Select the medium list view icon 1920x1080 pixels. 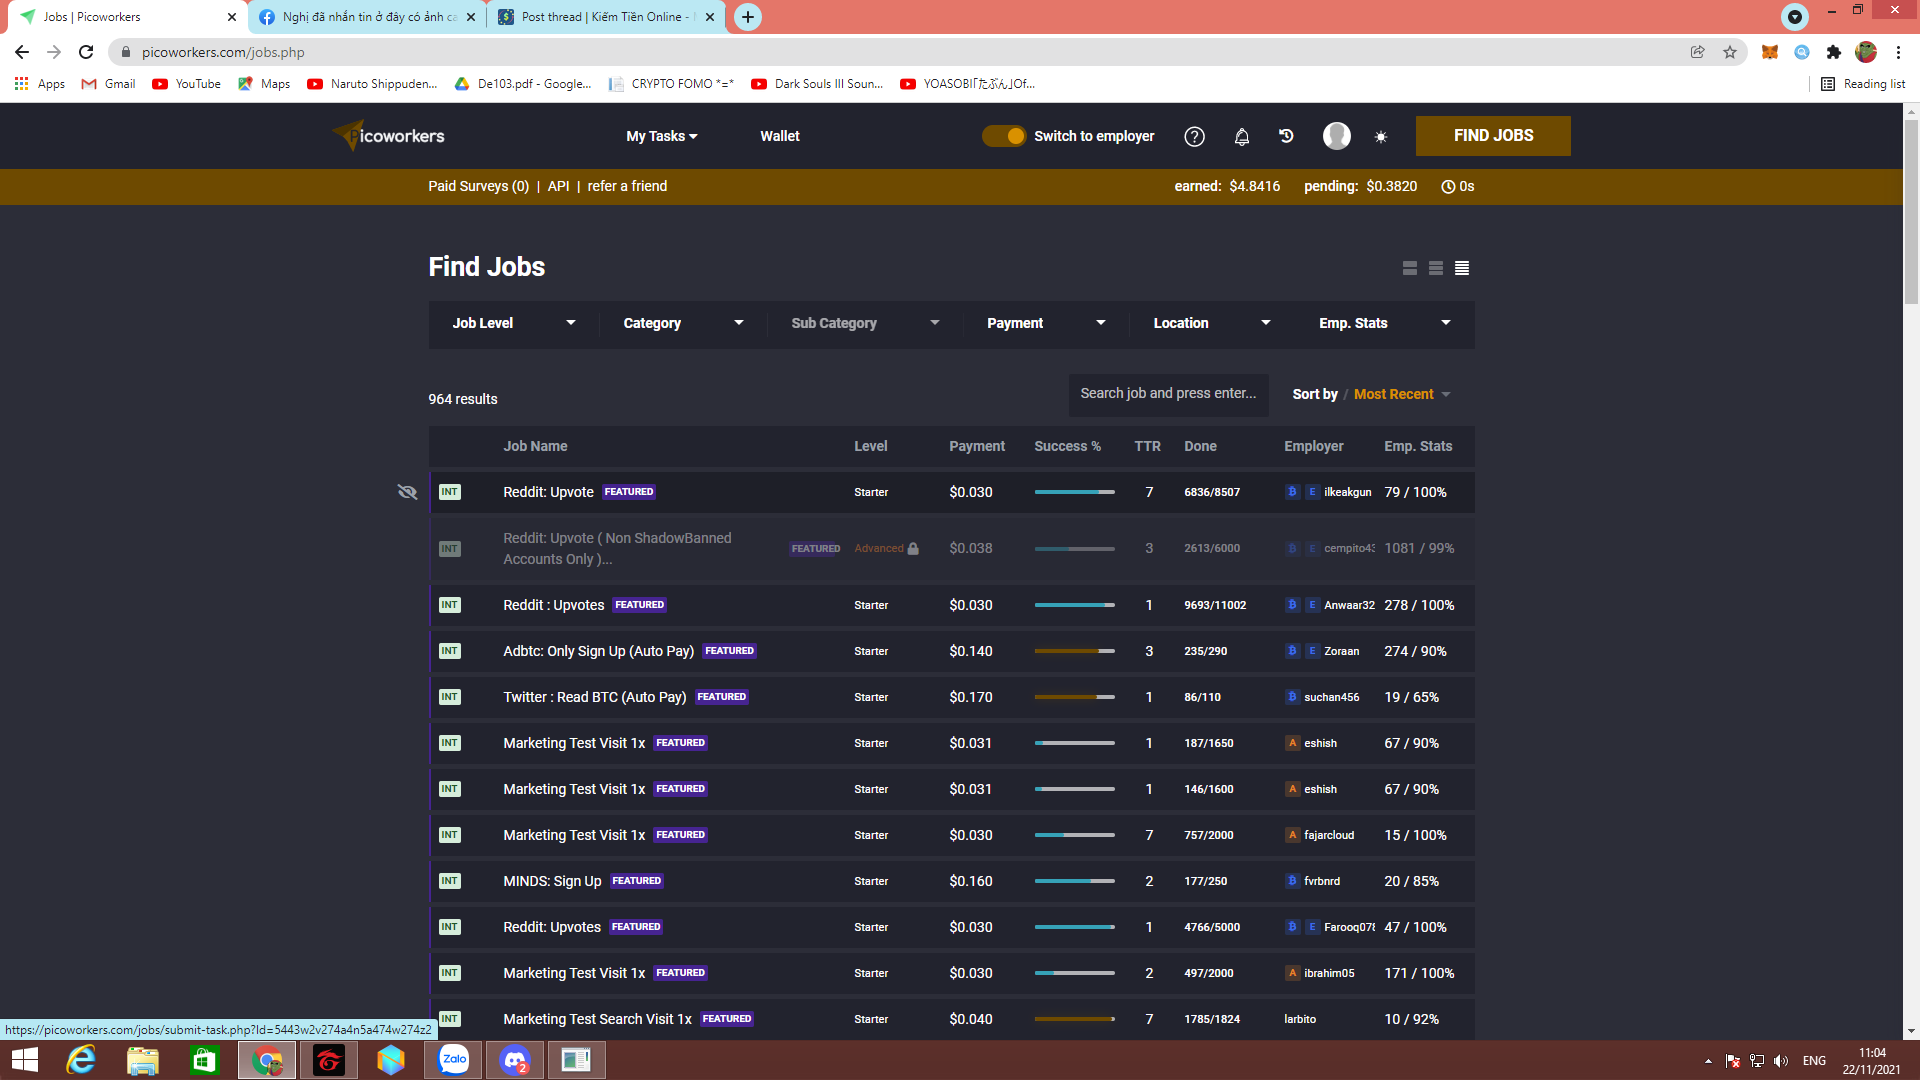tap(1436, 268)
